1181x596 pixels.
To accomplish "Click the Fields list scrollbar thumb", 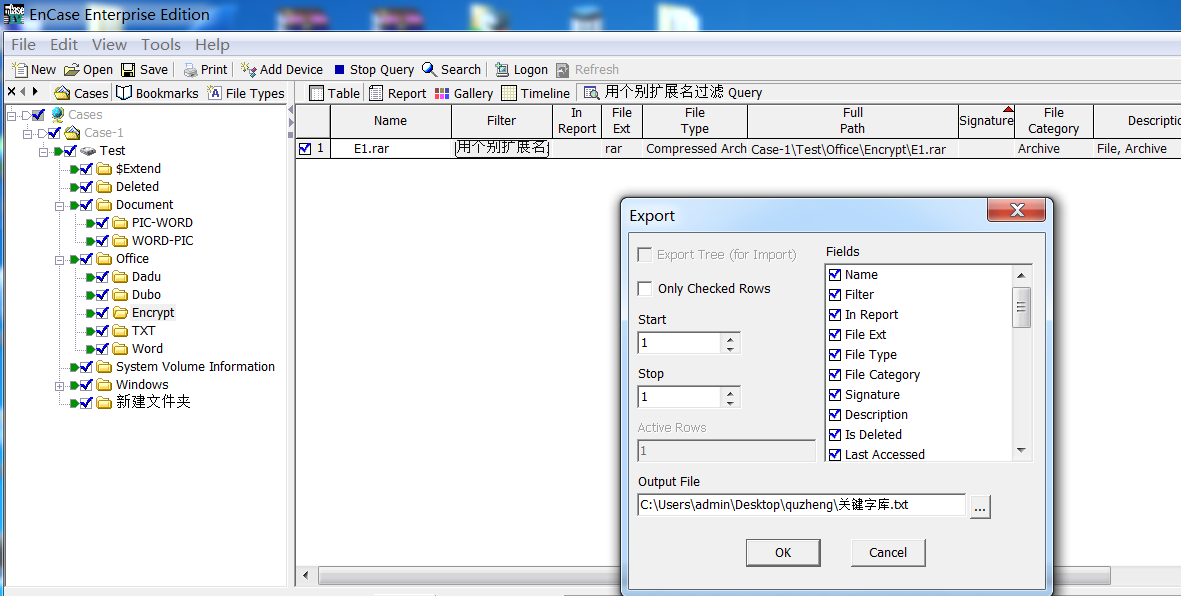I will pyautogui.click(x=1021, y=307).
